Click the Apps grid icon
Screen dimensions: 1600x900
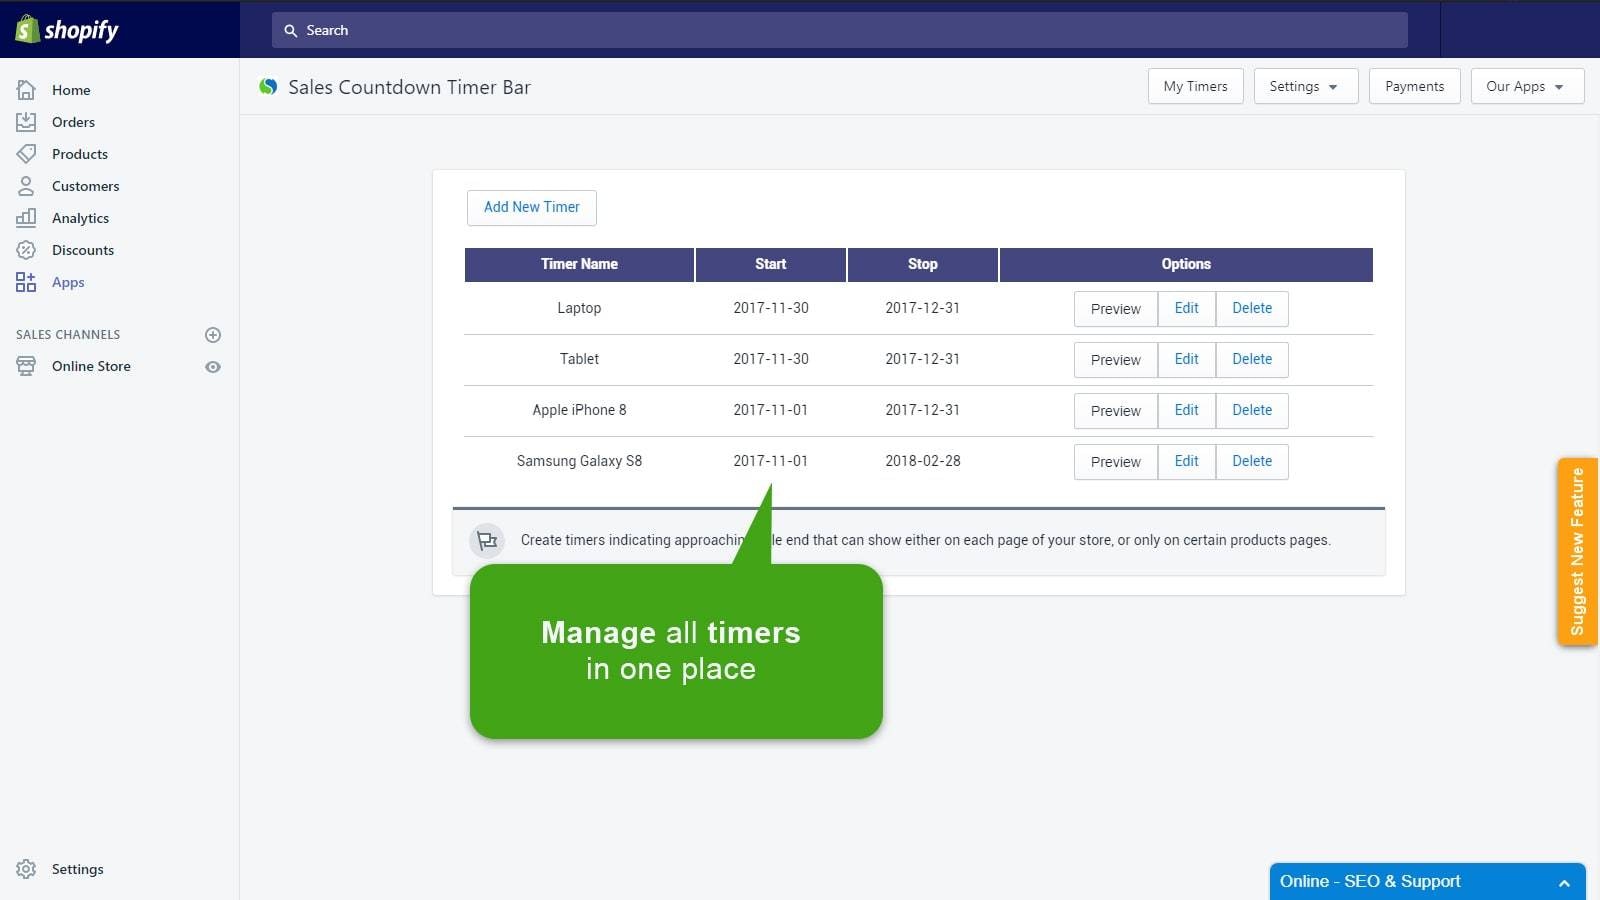pos(26,282)
